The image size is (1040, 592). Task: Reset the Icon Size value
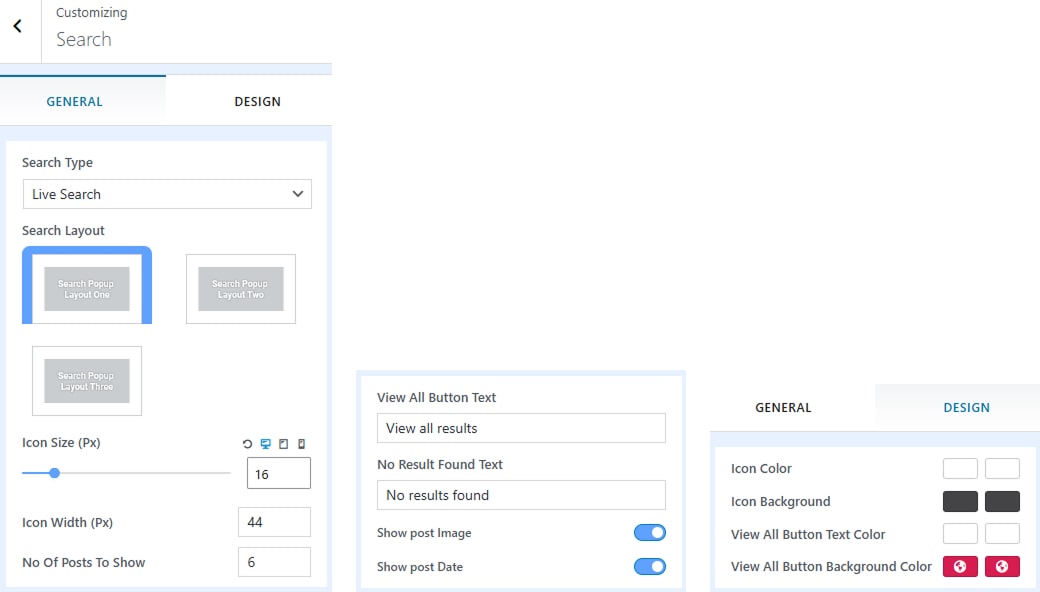click(x=247, y=444)
